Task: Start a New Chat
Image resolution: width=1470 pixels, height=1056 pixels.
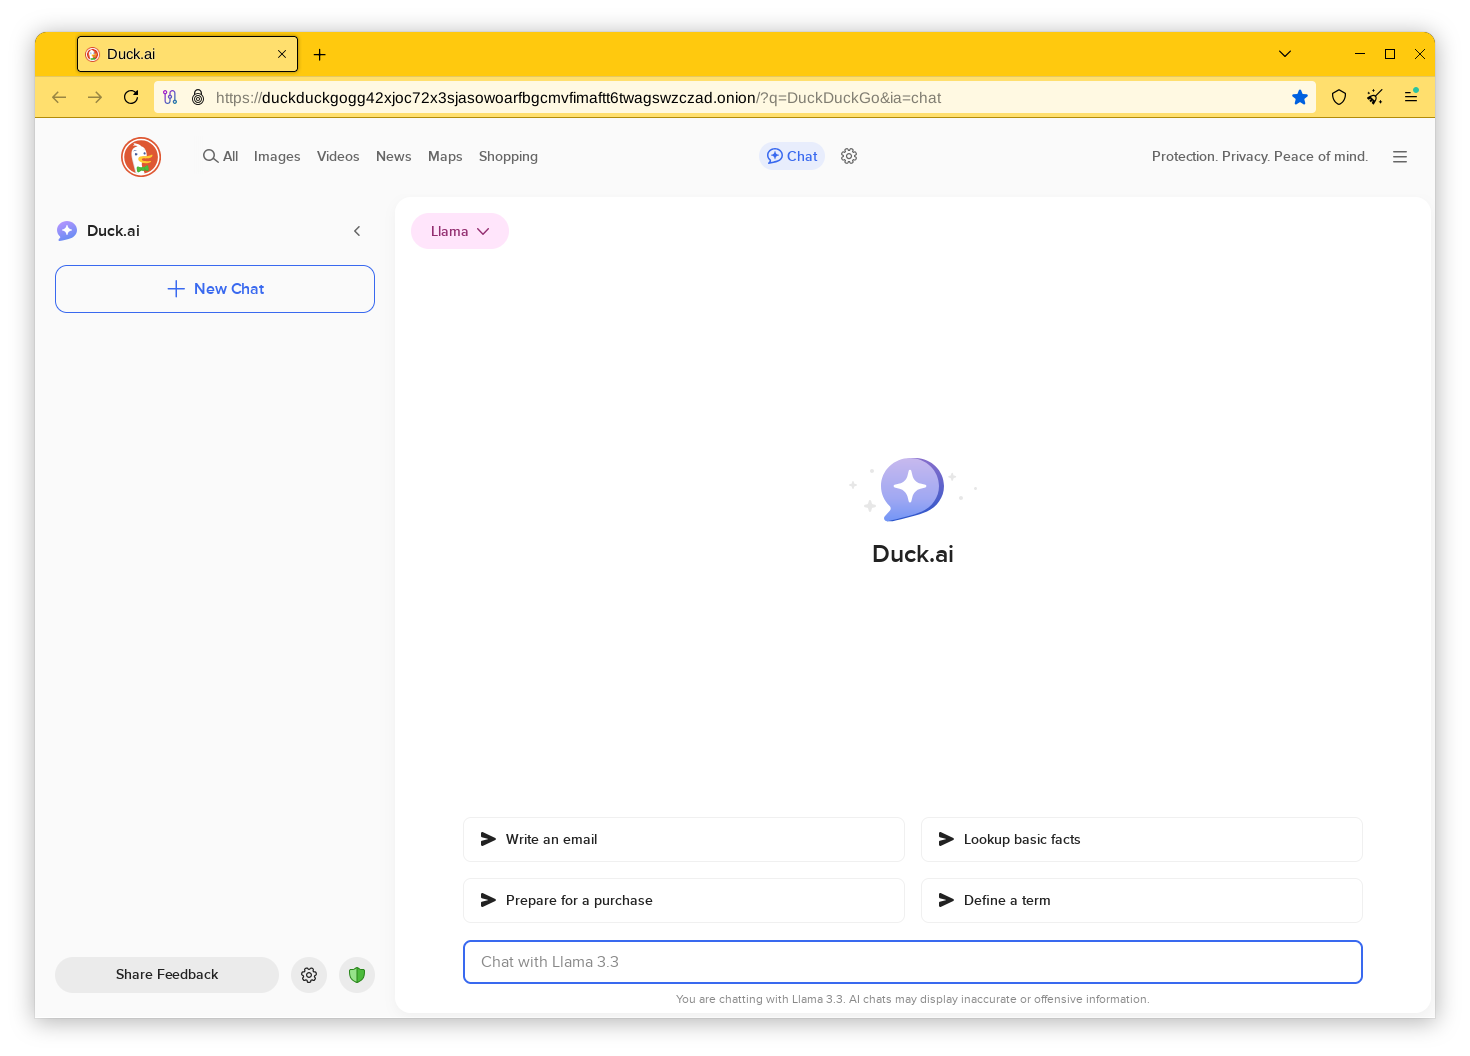Action: click(x=215, y=289)
